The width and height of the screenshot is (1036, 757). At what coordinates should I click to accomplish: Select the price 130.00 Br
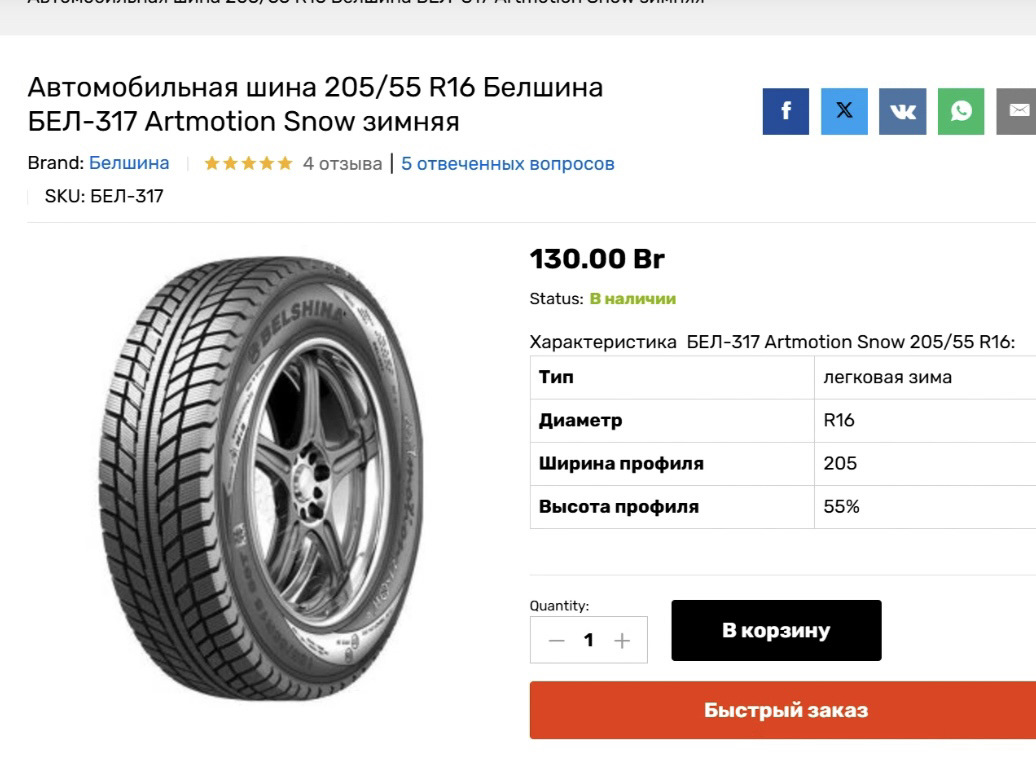pyautogui.click(x=597, y=259)
